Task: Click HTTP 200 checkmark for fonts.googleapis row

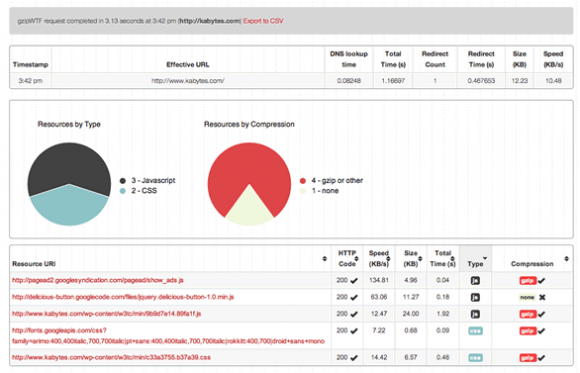Action: tap(354, 331)
